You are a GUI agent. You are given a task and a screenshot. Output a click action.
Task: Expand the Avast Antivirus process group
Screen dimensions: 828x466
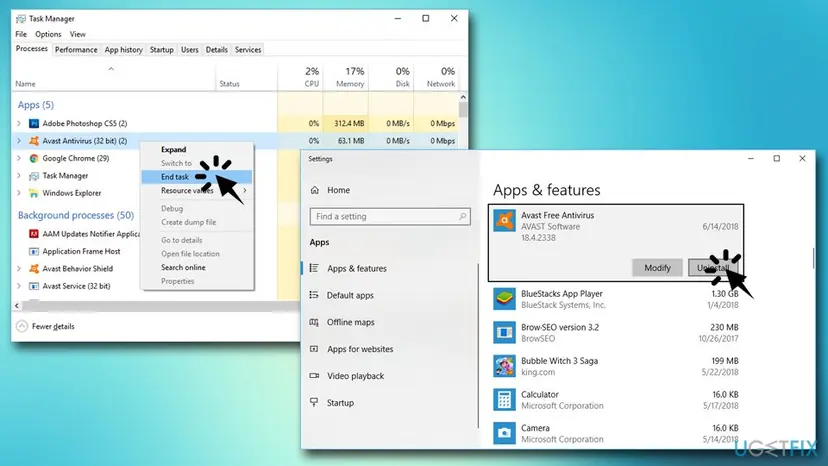(19, 141)
